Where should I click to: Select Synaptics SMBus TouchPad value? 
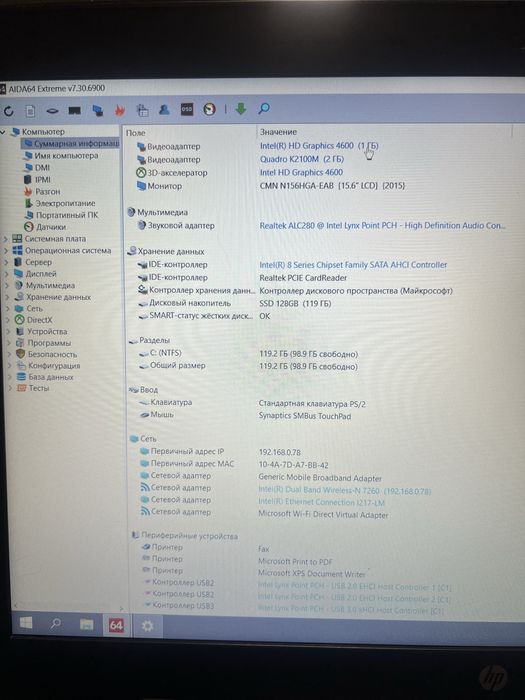click(x=304, y=416)
